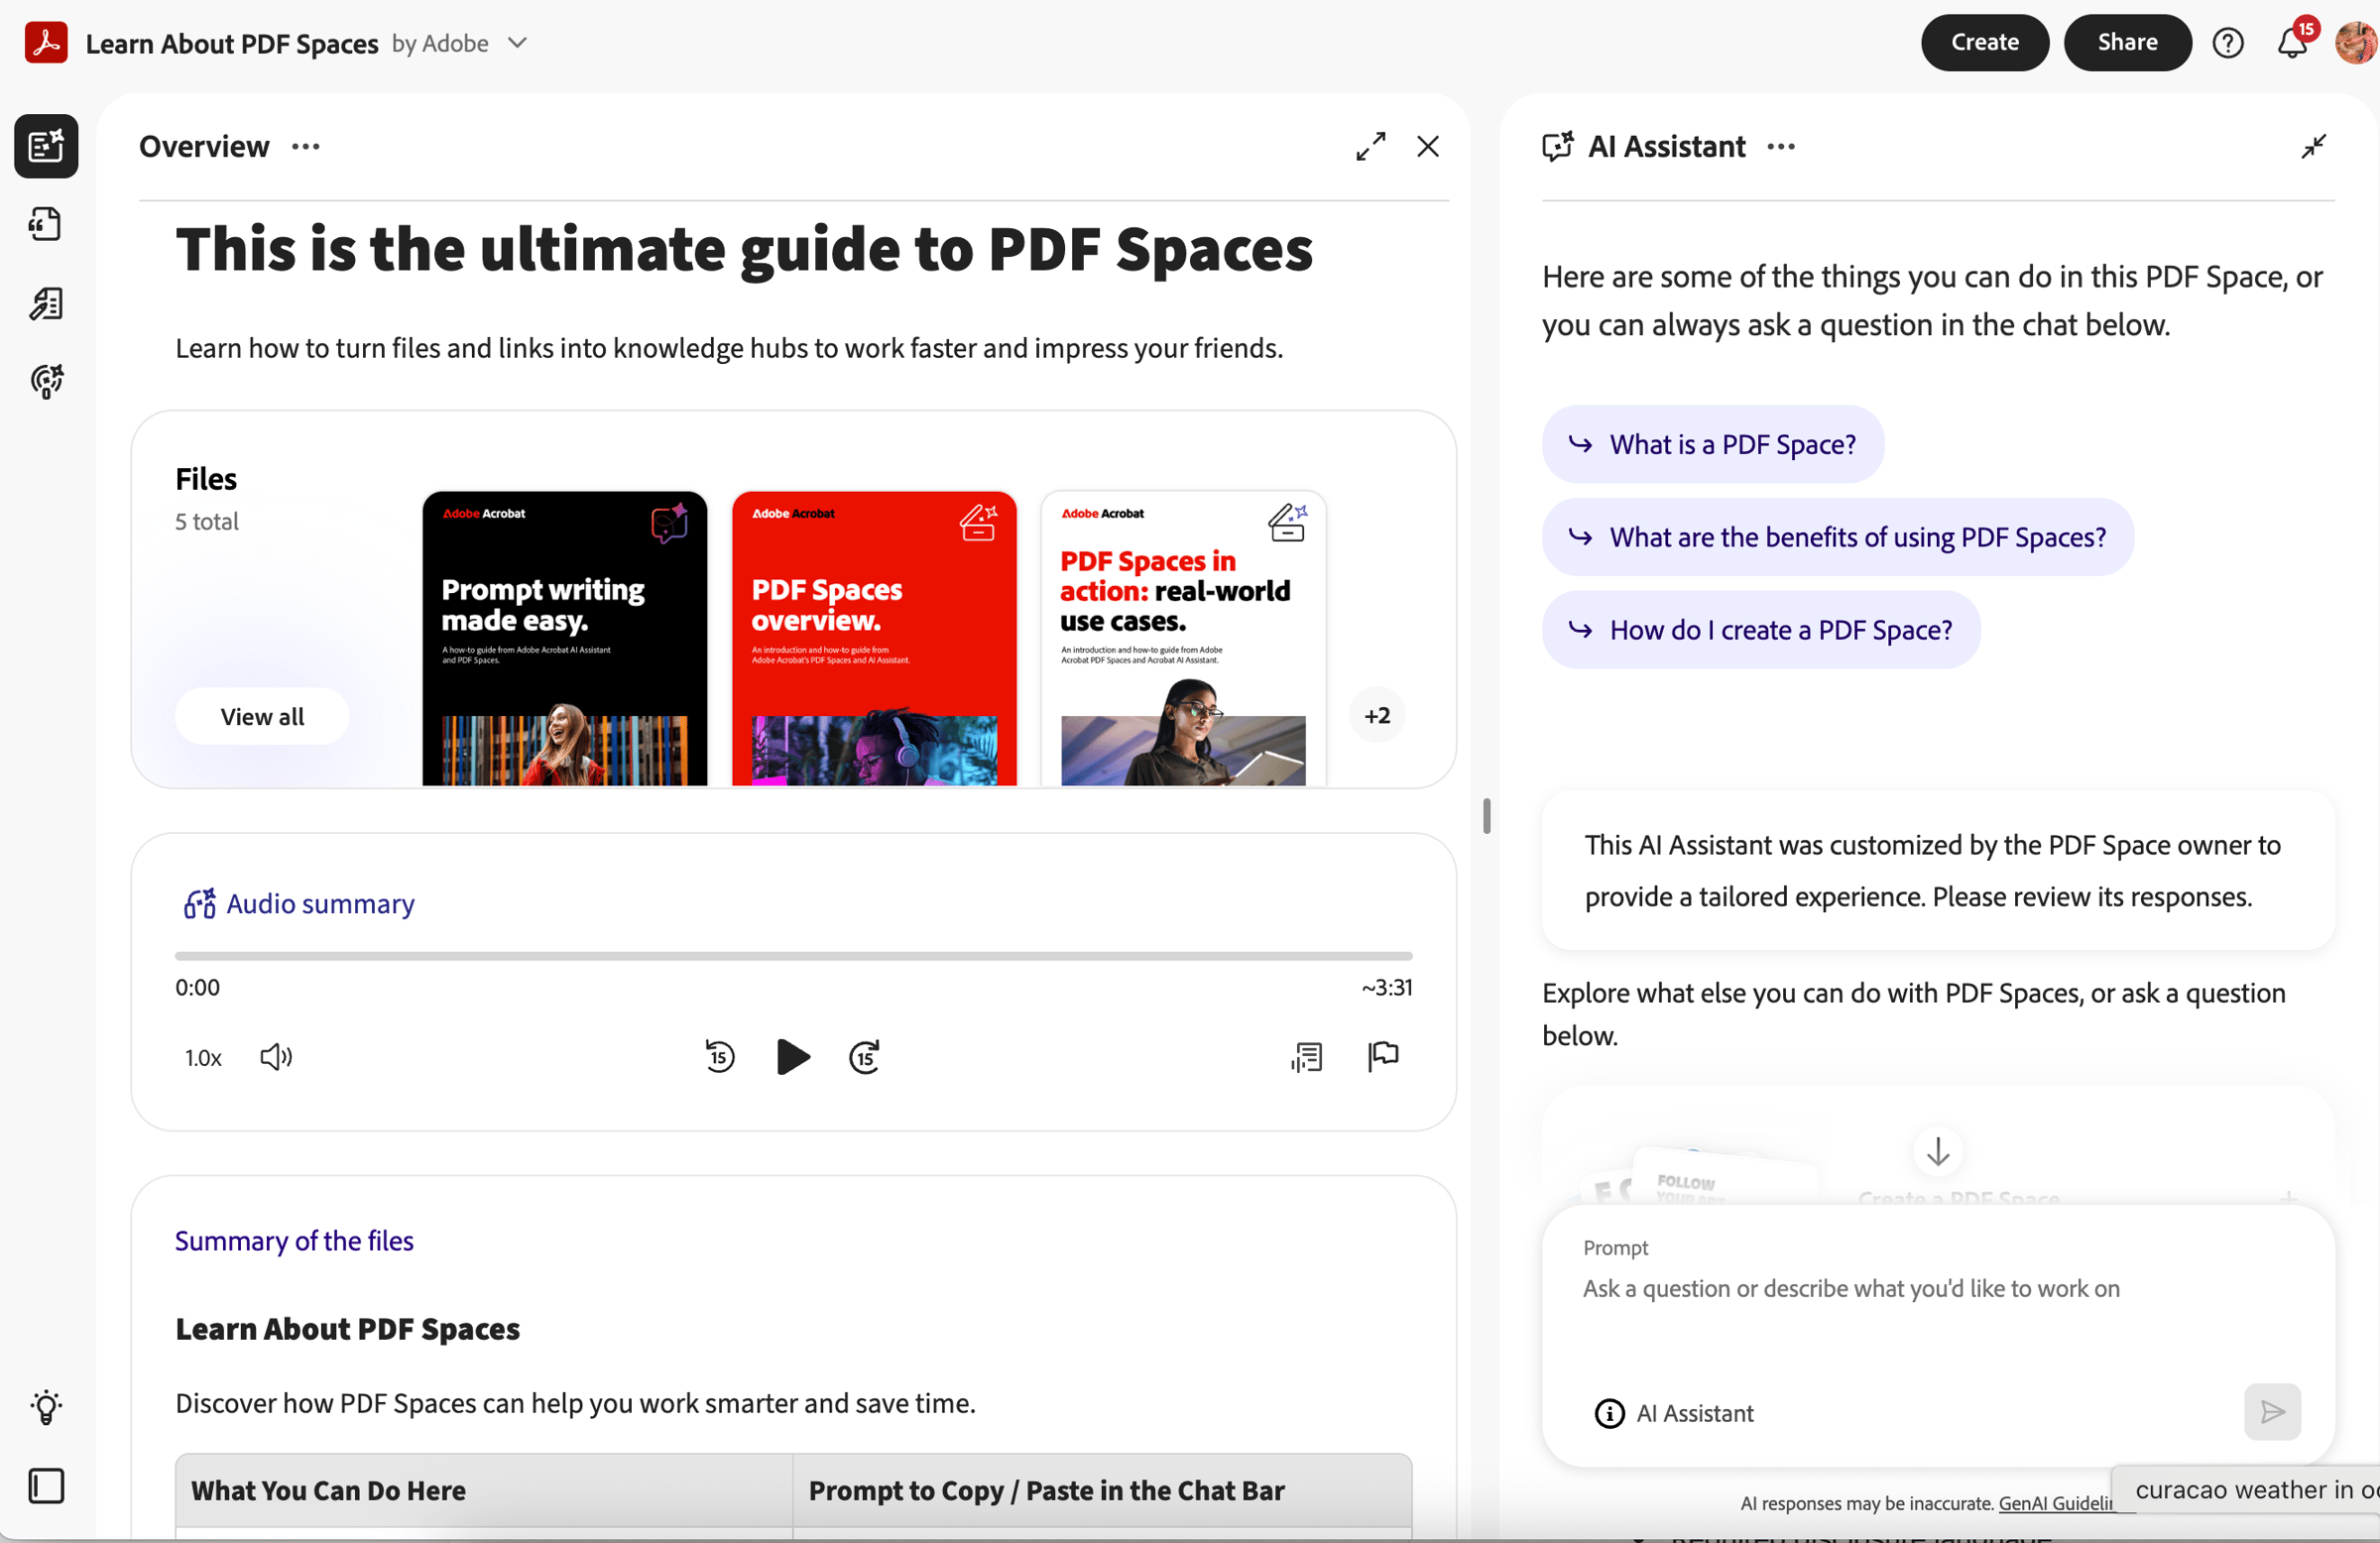The height and width of the screenshot is (1543, 2380).
Task: Click the Share button
Action: [x=2127, y=43]
